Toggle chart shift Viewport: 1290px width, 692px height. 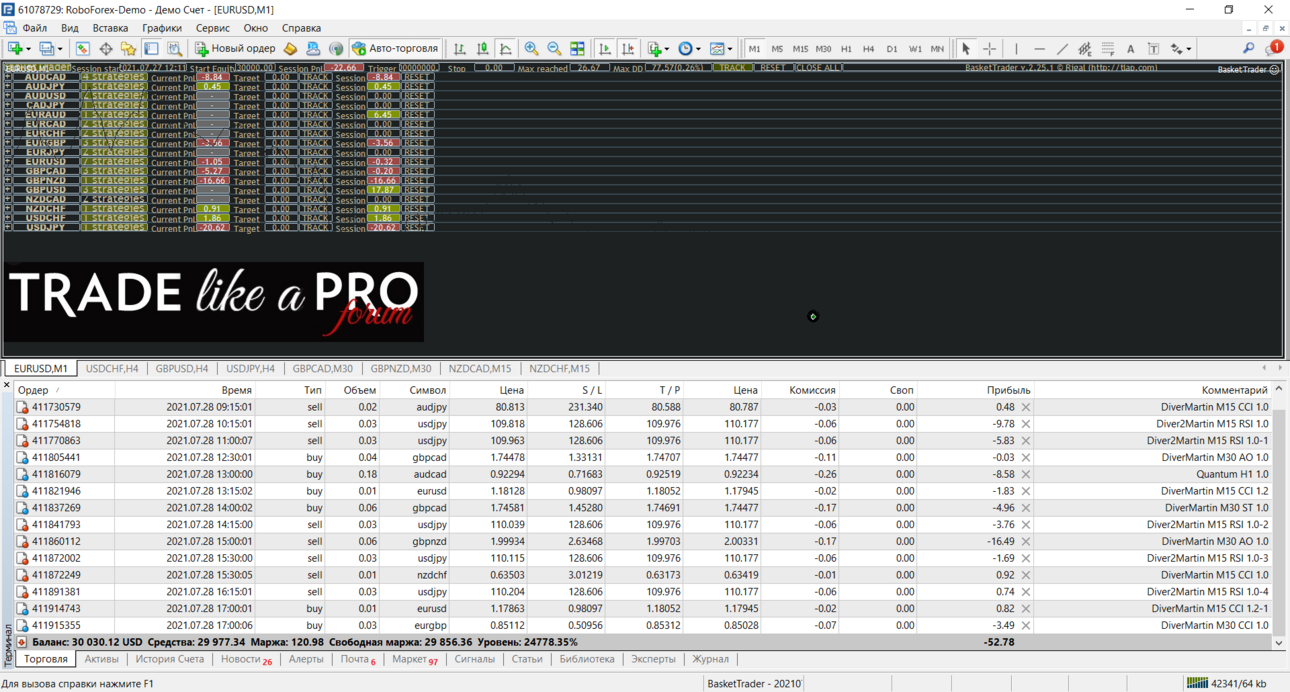click(x=628, y=48)
